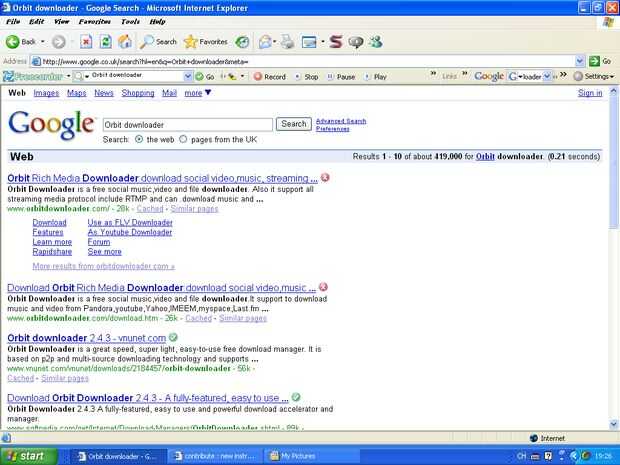Switch to 'My Pictures' taskbar window
The width and height of the screenshot is (620, 465).
(310, 456)
